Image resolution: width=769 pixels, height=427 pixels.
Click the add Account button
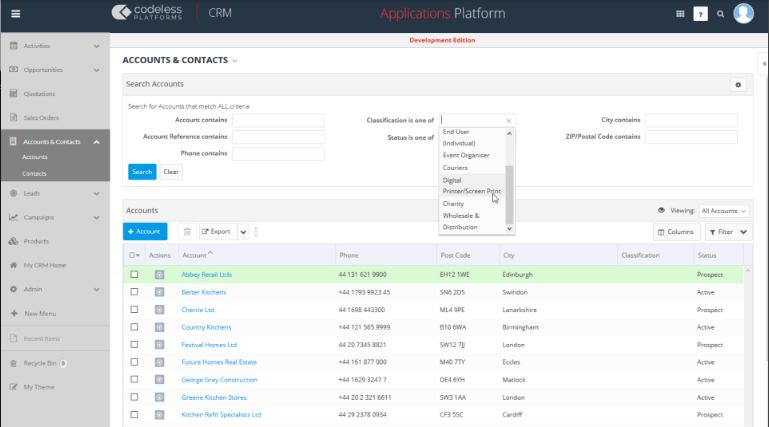145,231
